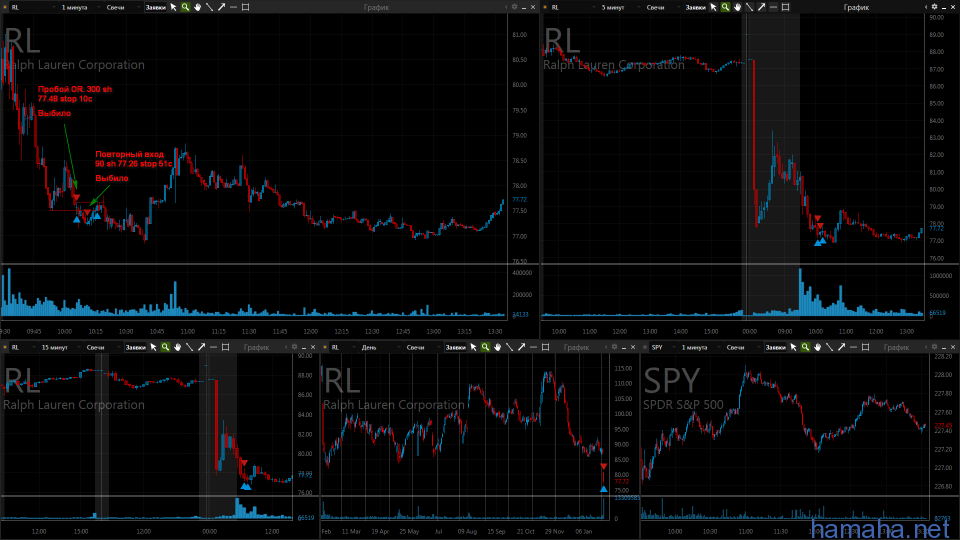Activate the zoom magnifier in the SPY chart
The width and height of the screenshot is (960, 540).
(806, 347)
